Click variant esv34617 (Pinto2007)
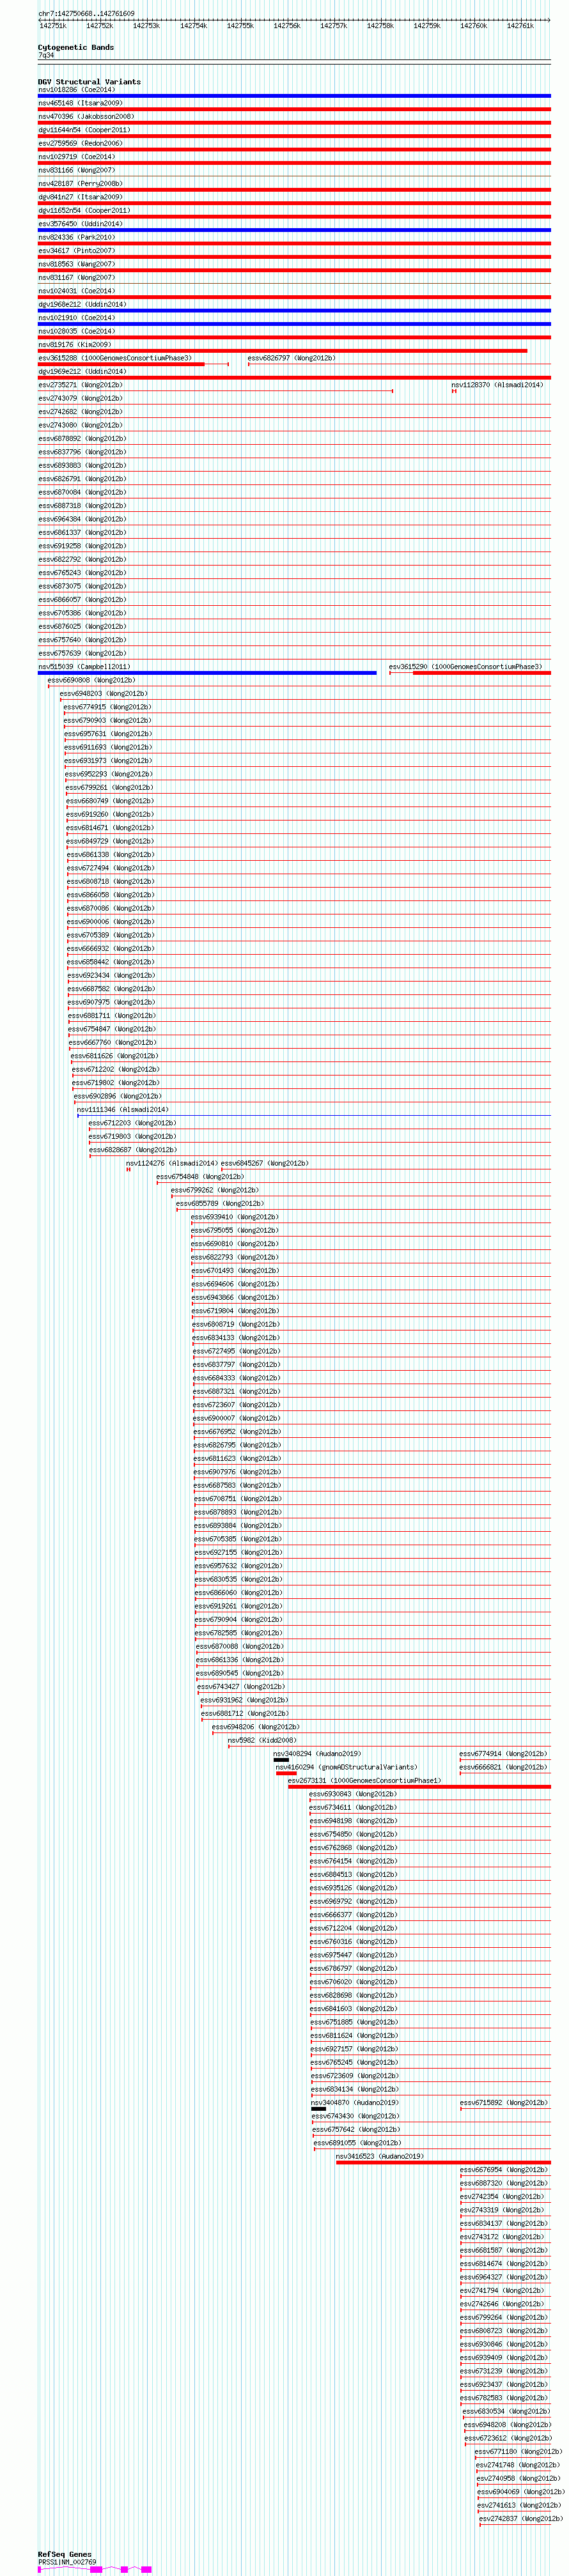This screenshot has height=2576, width=569. pos(76,251)
